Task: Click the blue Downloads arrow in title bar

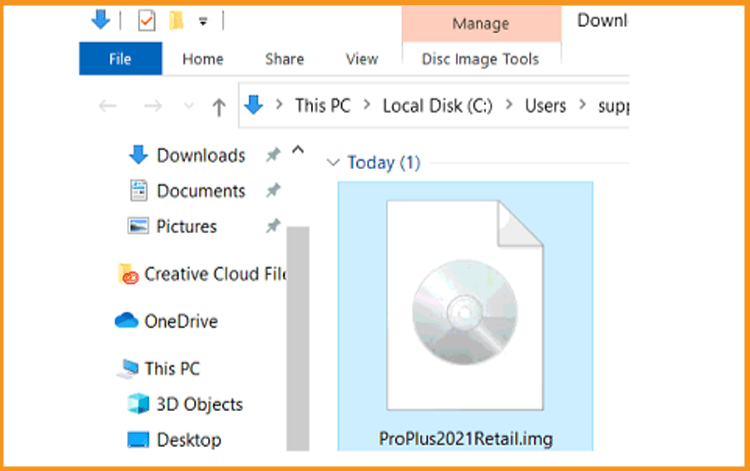Action: click(100, 20)
